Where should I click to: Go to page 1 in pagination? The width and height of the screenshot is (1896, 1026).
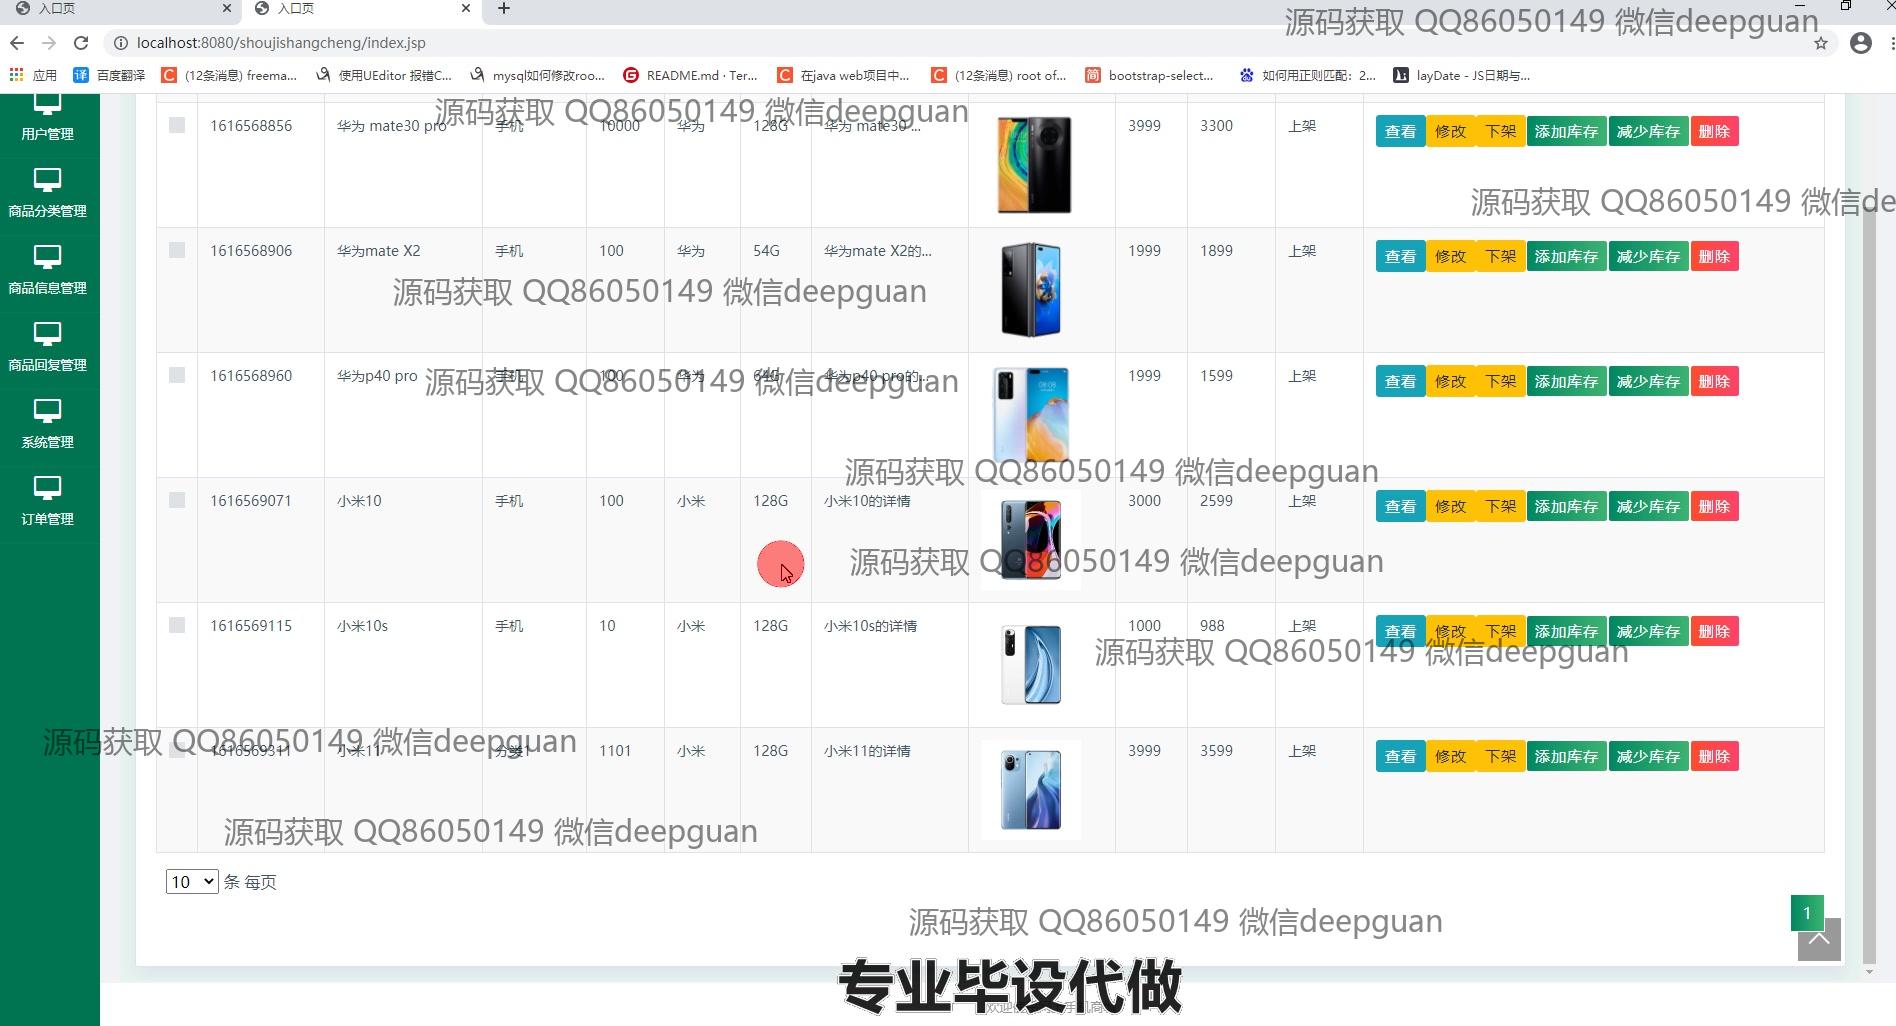[x=1806, y=912]
